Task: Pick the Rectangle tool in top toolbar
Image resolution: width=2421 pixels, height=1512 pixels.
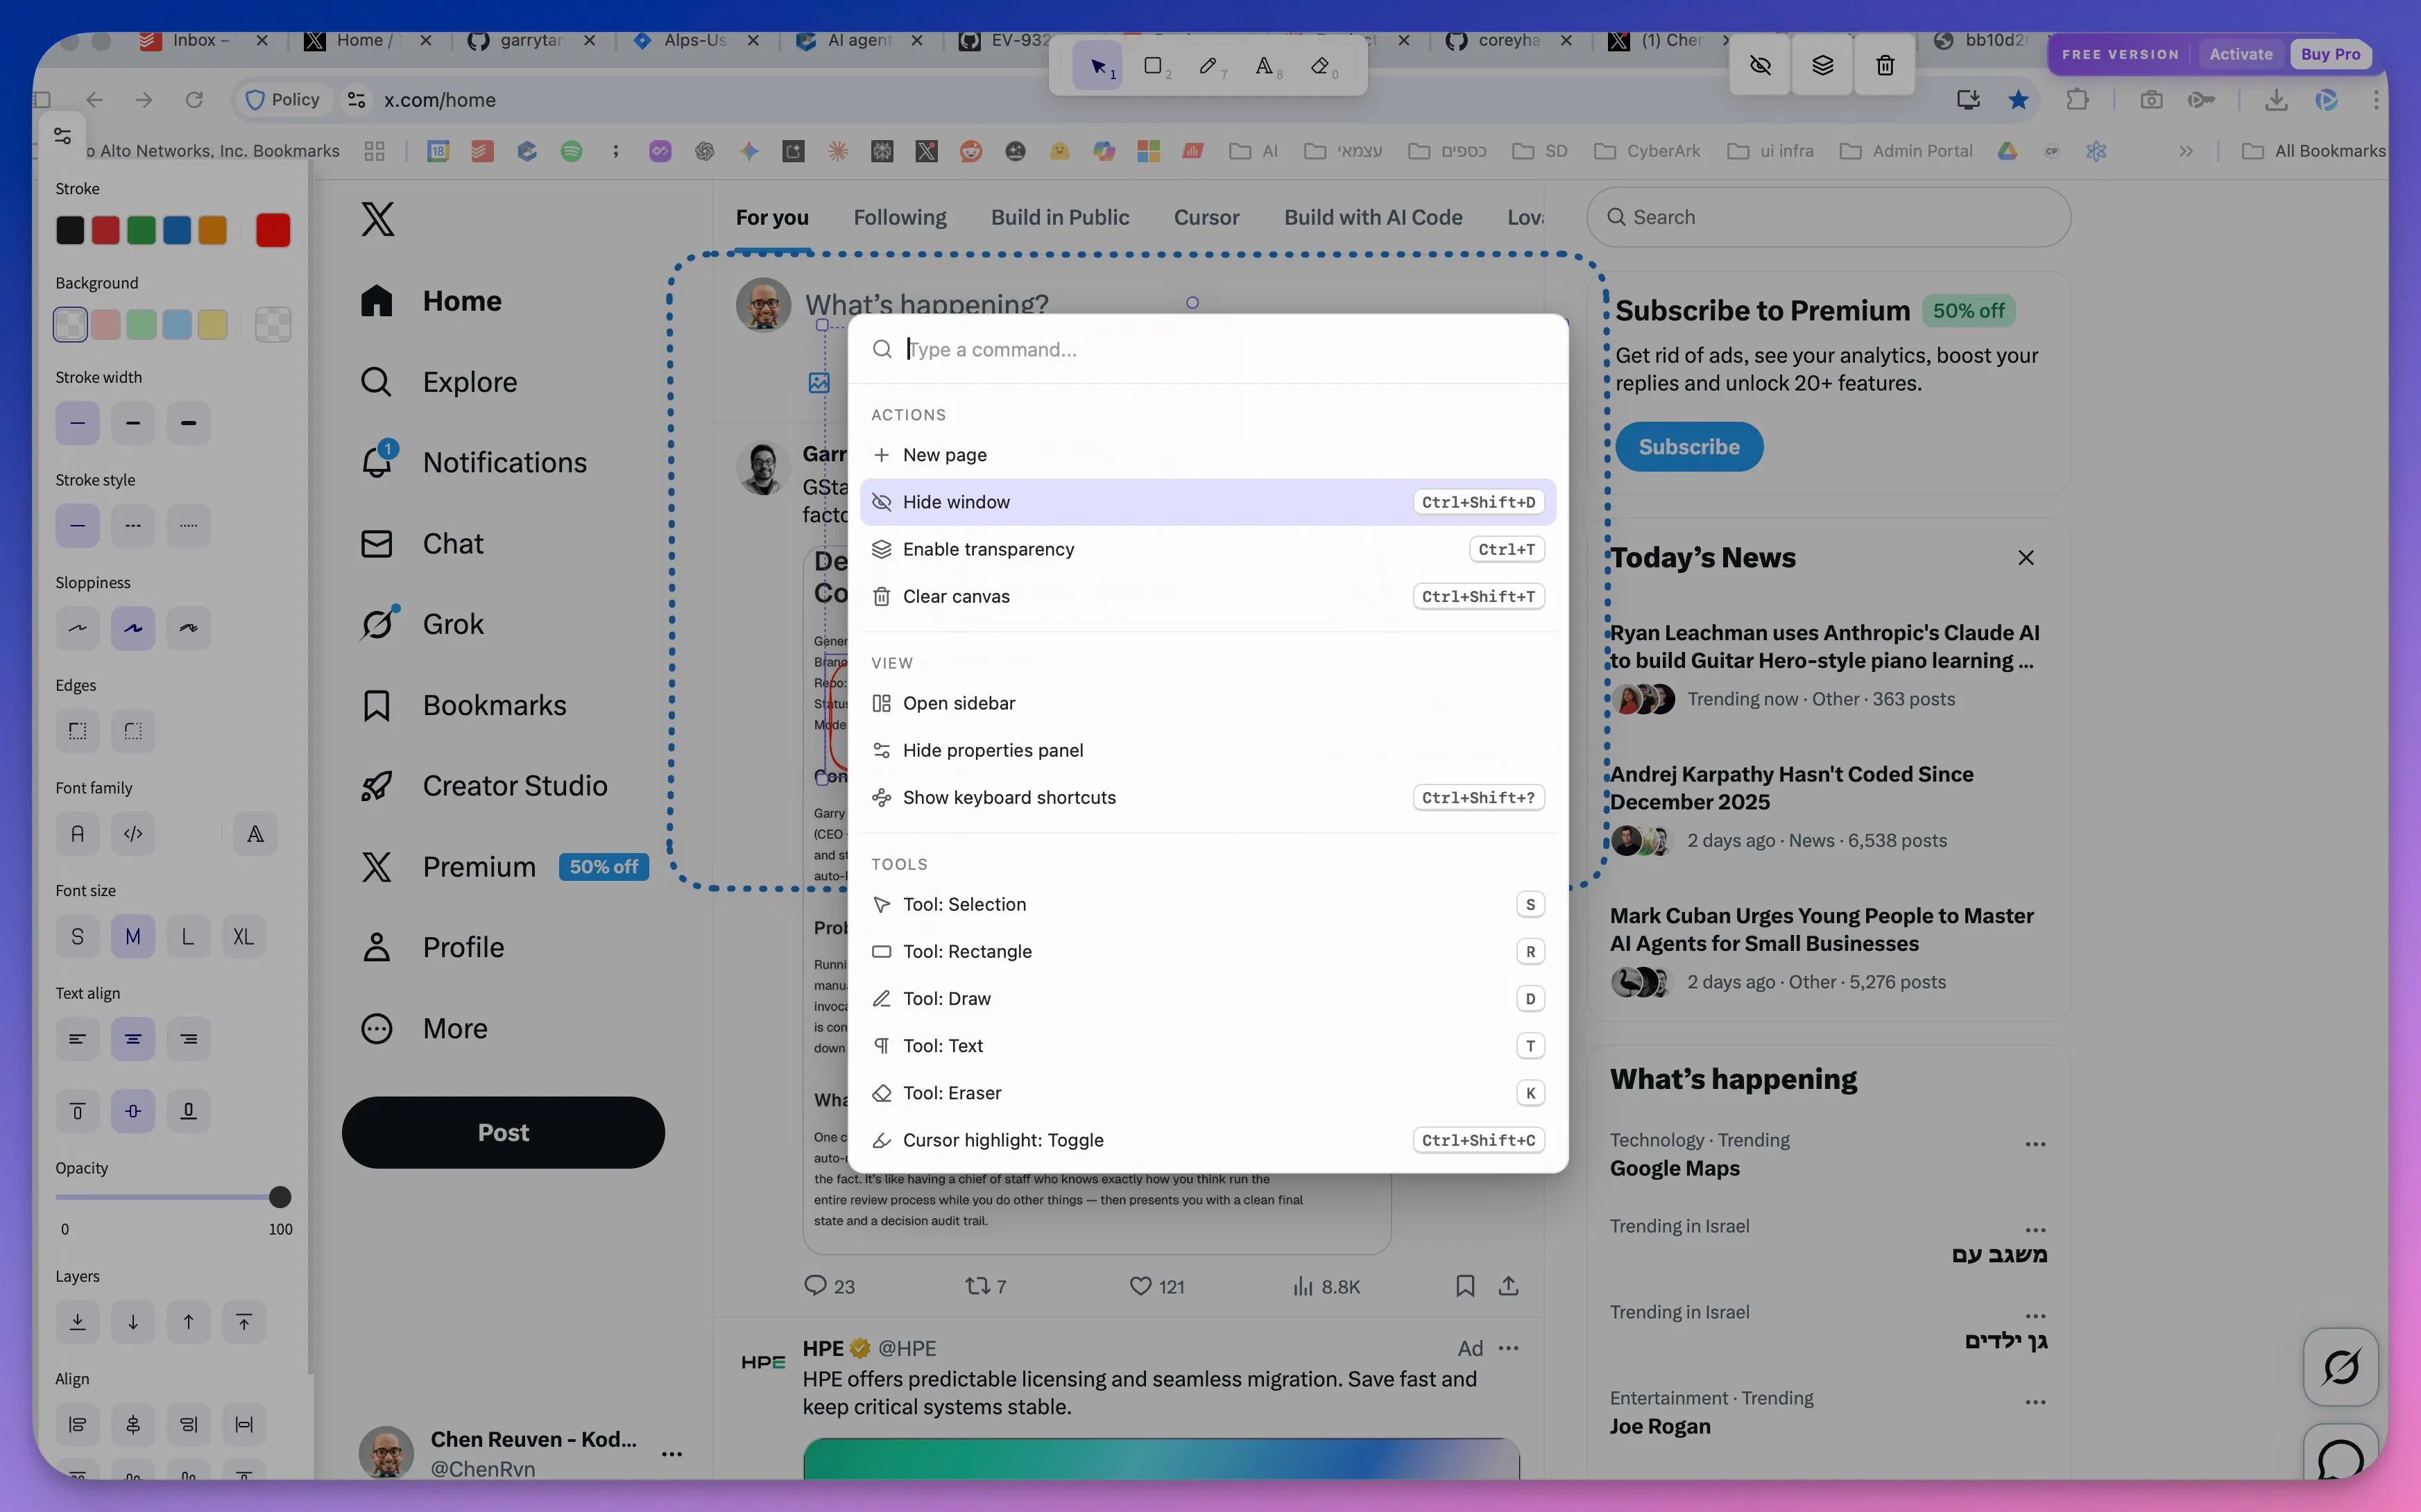Action: click(x=1153, y=66)
